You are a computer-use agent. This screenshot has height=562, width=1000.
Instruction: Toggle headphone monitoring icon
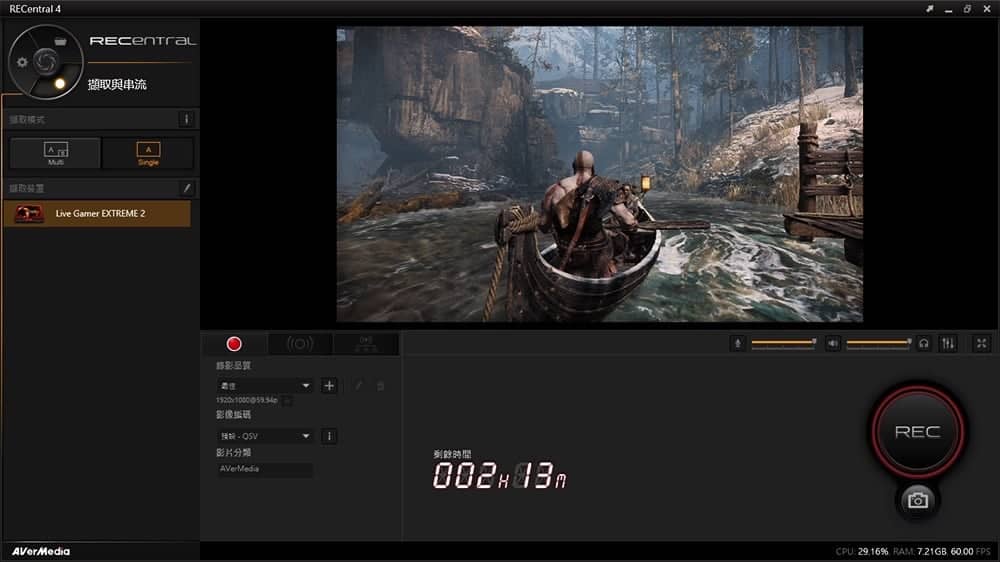[923, 344]
